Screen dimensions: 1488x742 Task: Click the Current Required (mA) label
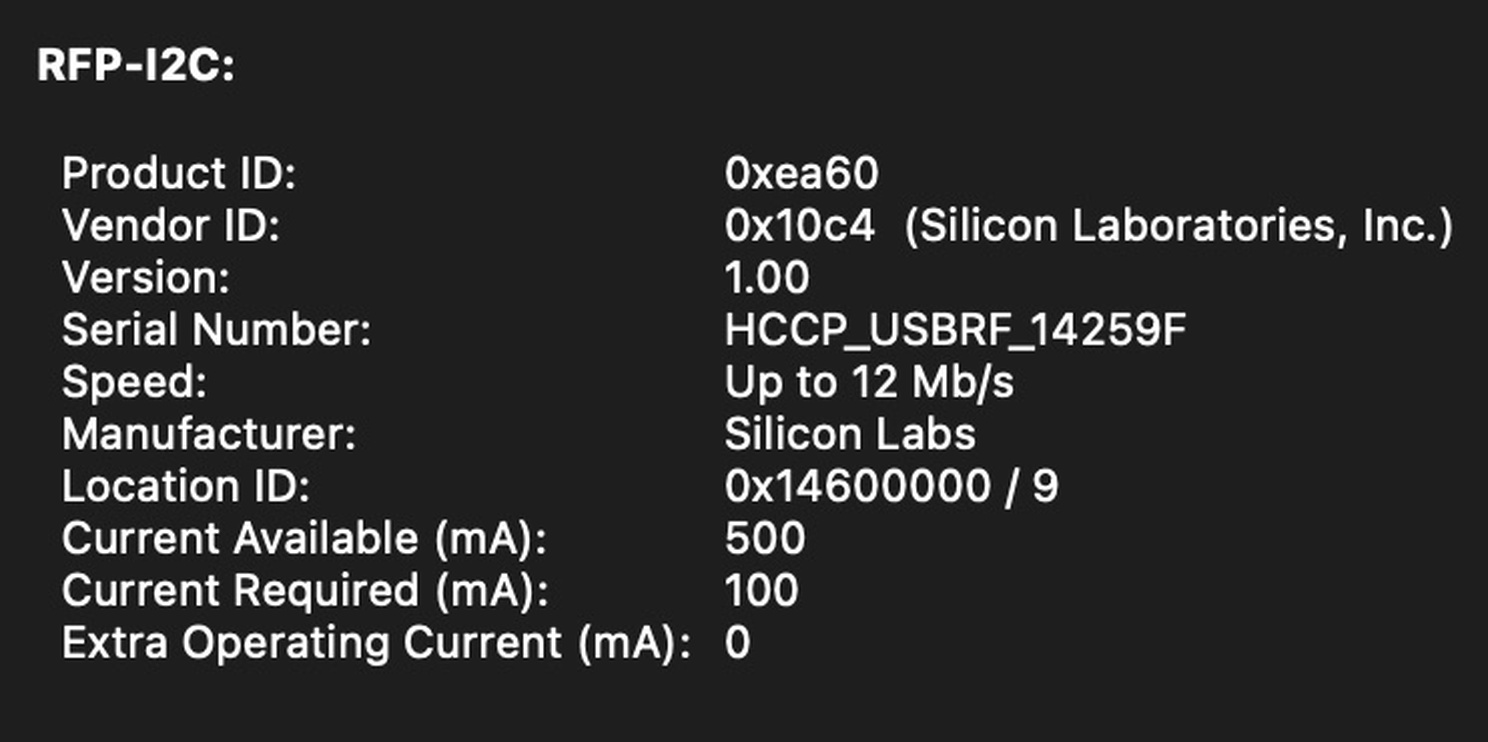pyautogui.click(x=305, y=591)
